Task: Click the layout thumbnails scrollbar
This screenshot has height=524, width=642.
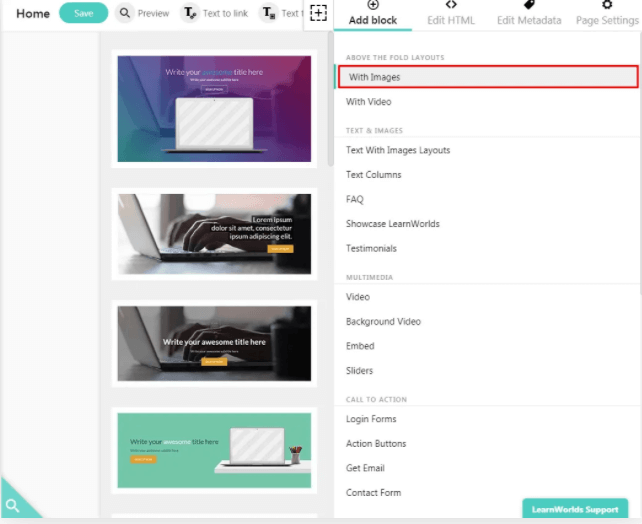Action: tap(330, 99)
